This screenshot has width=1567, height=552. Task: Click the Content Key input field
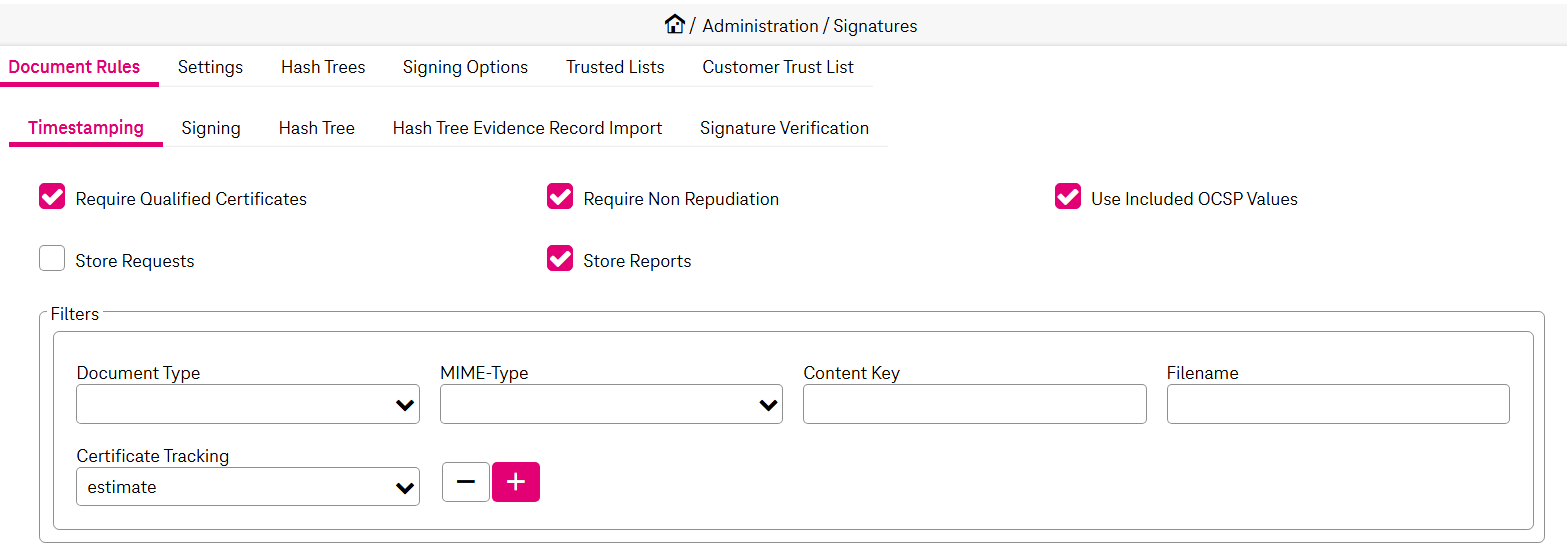(x=974, y=405)
